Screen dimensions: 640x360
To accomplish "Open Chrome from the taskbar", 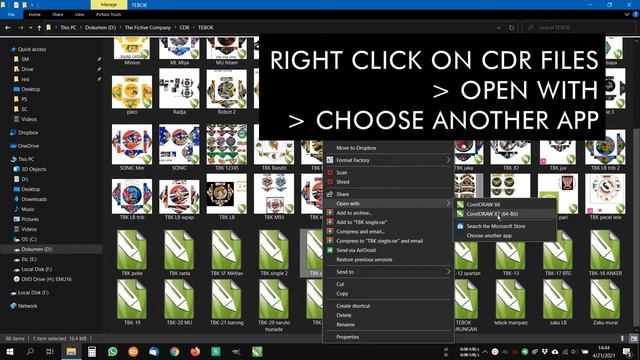I will click(174, 351).
